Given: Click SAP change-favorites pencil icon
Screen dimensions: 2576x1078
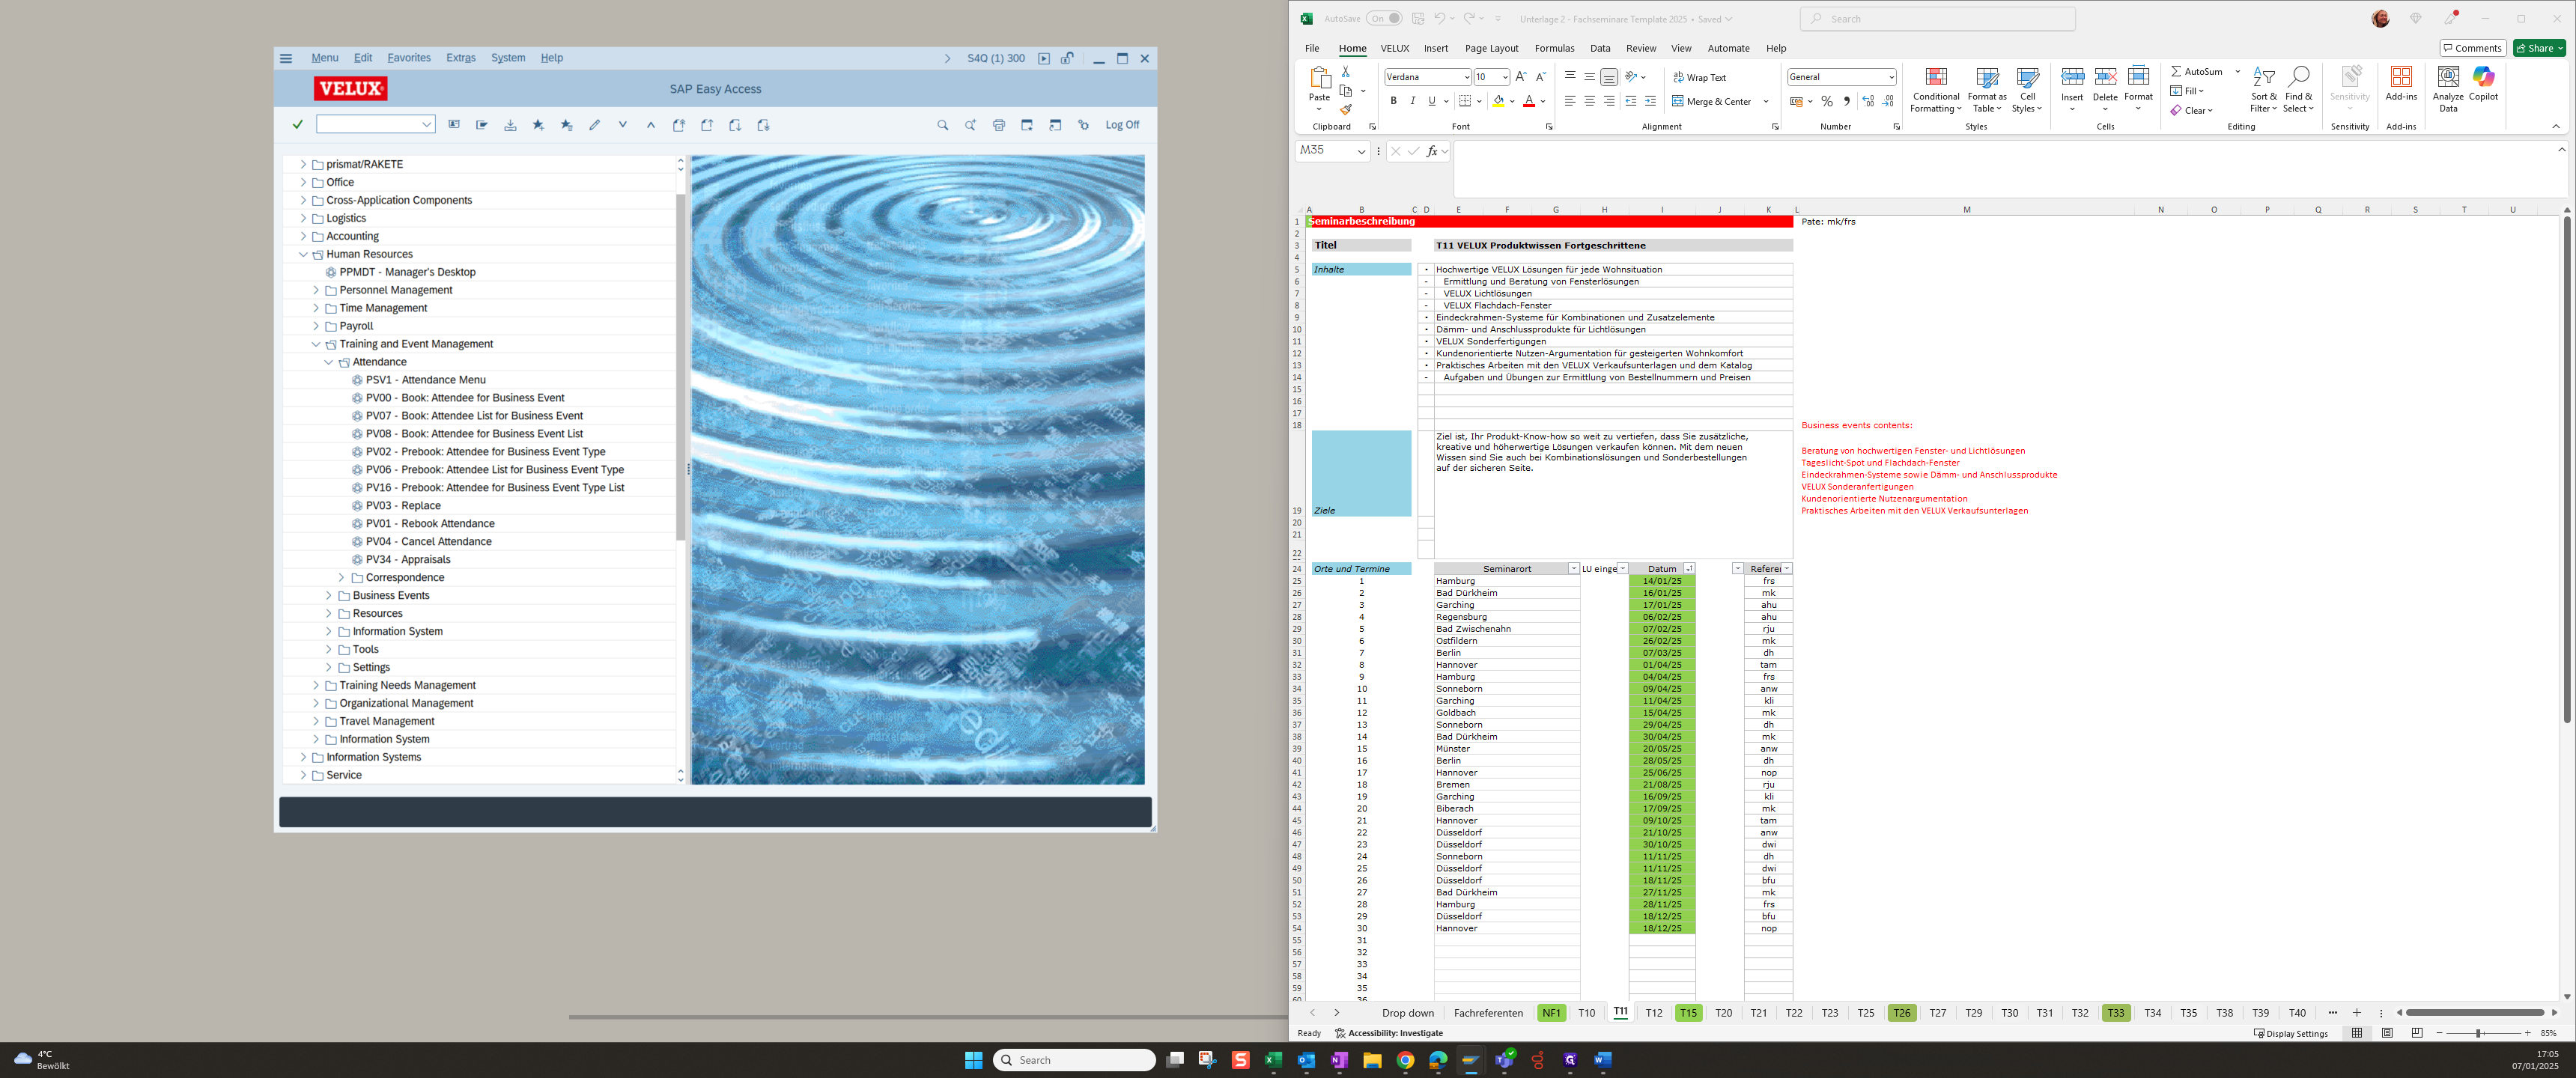Looking at the screenshot, I should [x=594, y=125].
